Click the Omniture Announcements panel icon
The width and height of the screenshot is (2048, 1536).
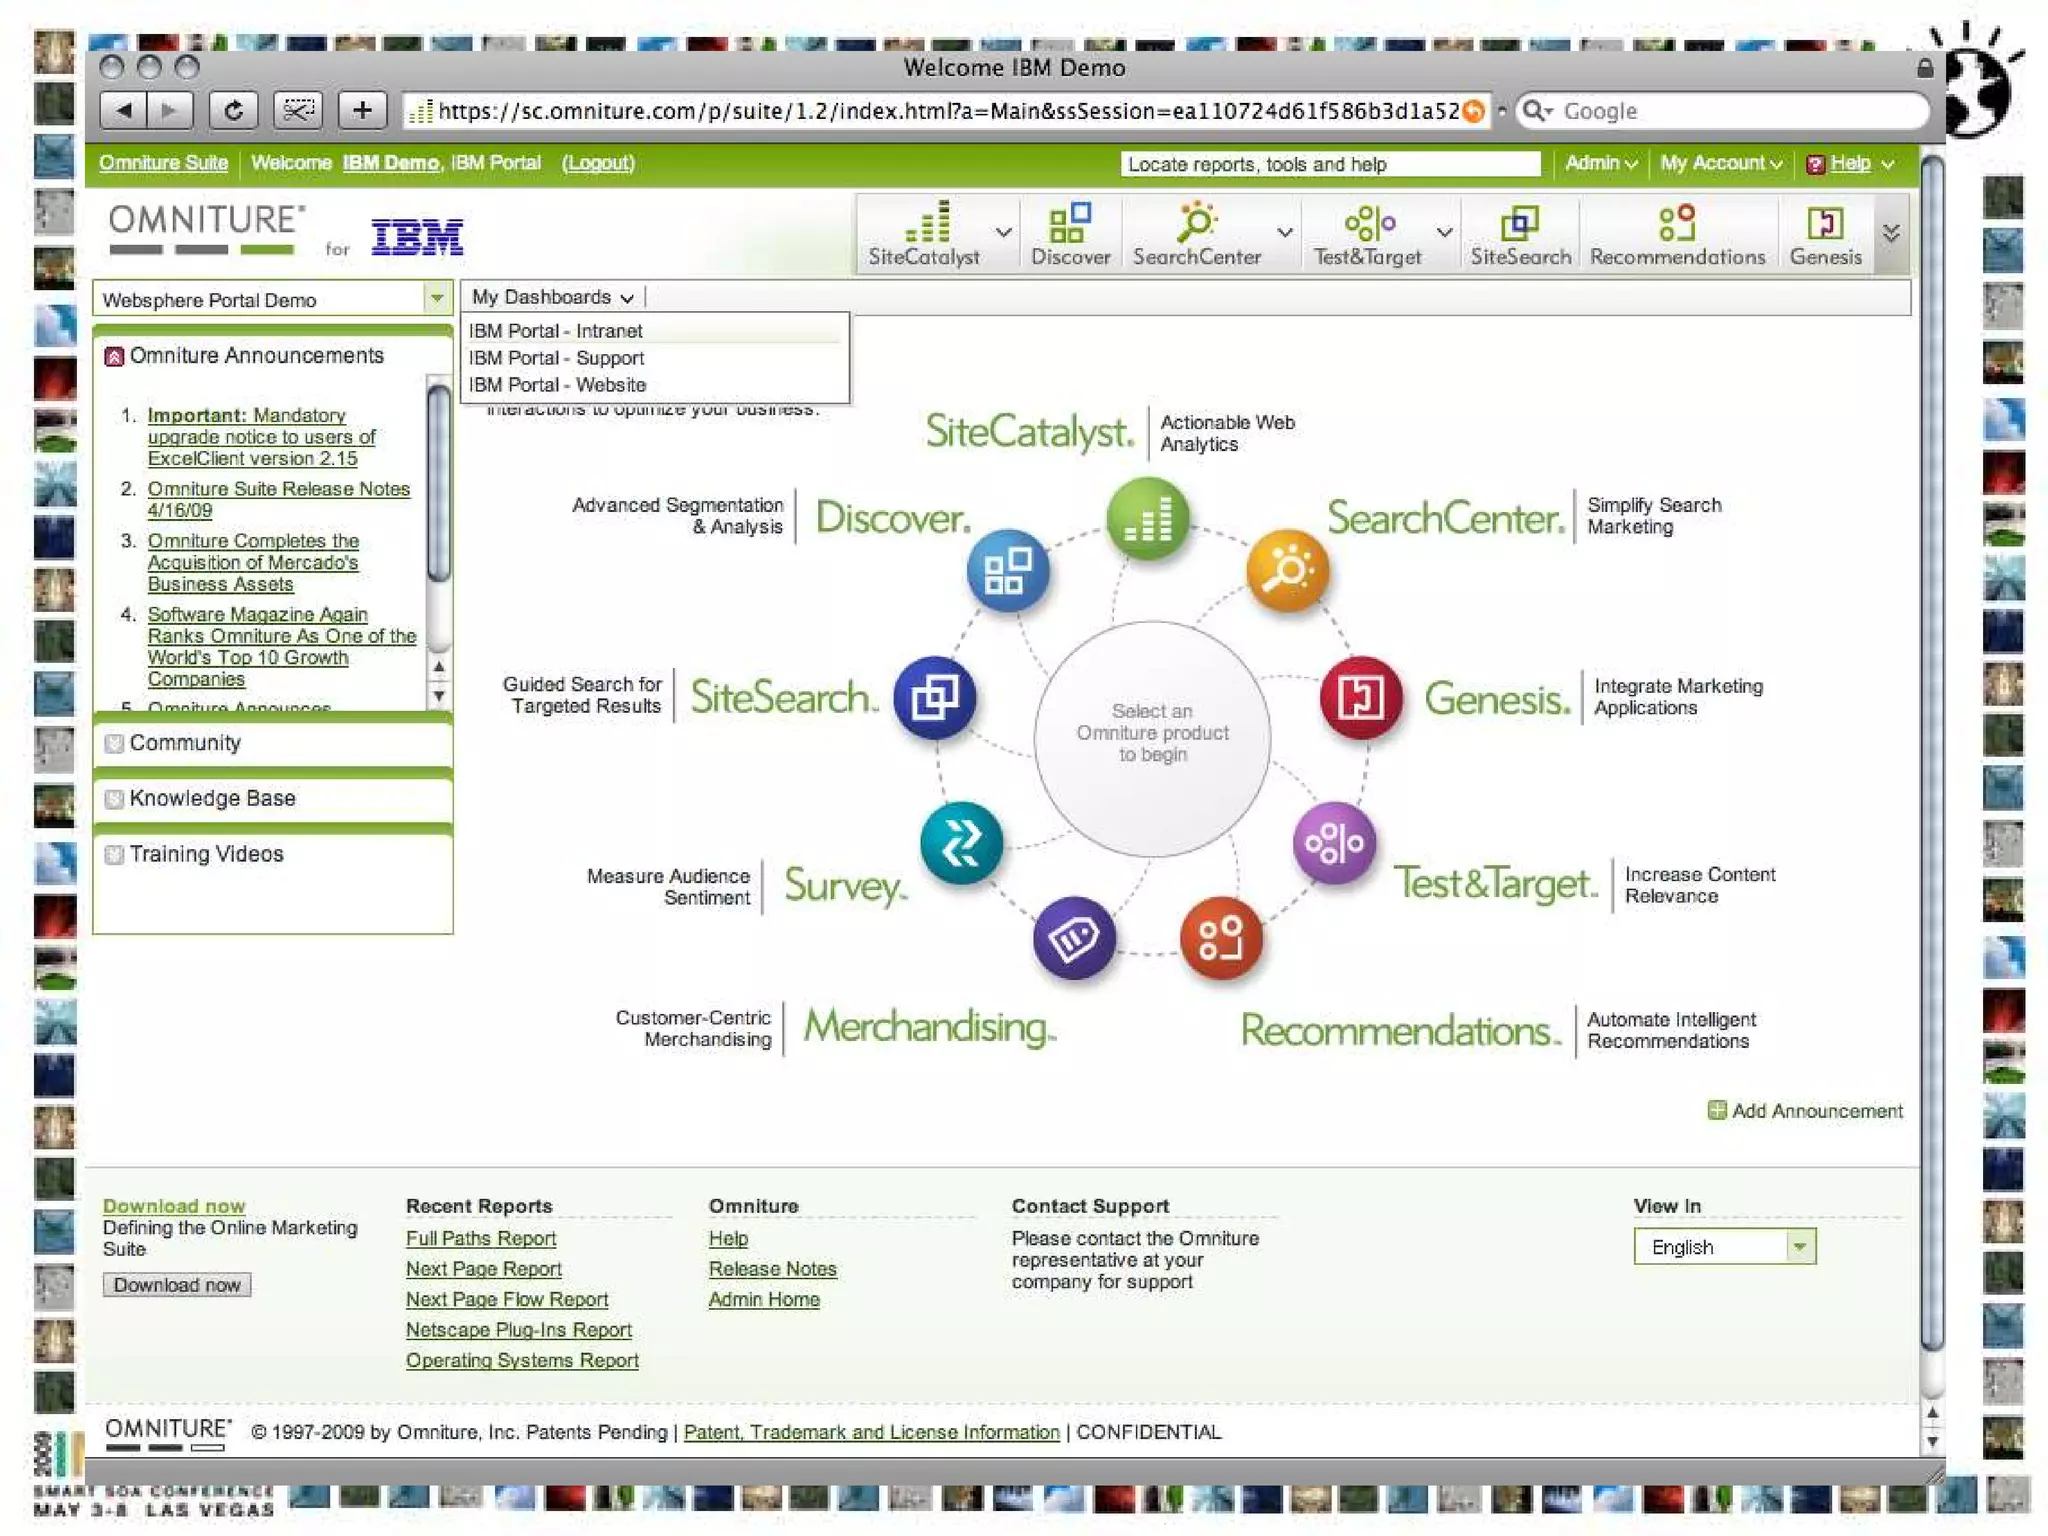tap(114, 357)
